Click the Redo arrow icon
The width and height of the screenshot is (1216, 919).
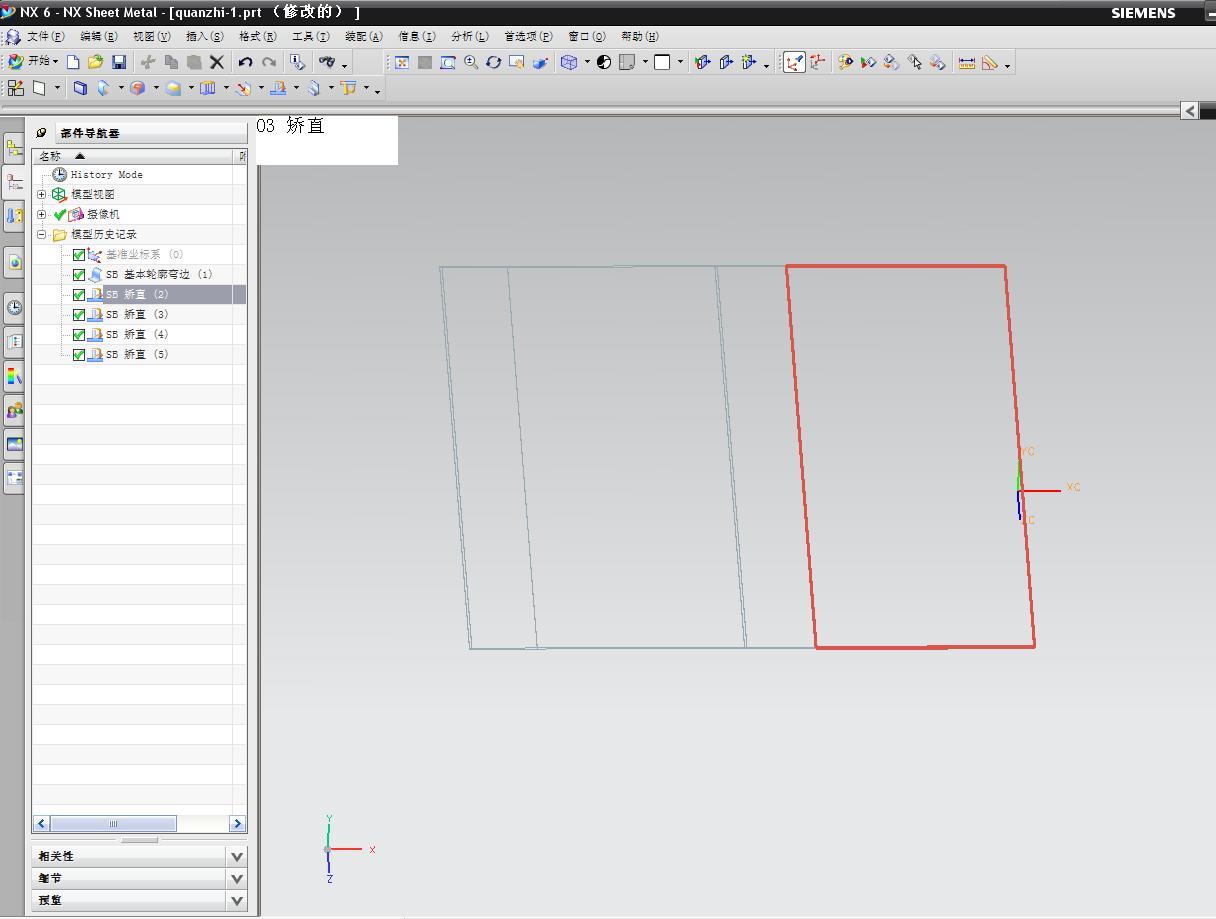pos(268,62)
